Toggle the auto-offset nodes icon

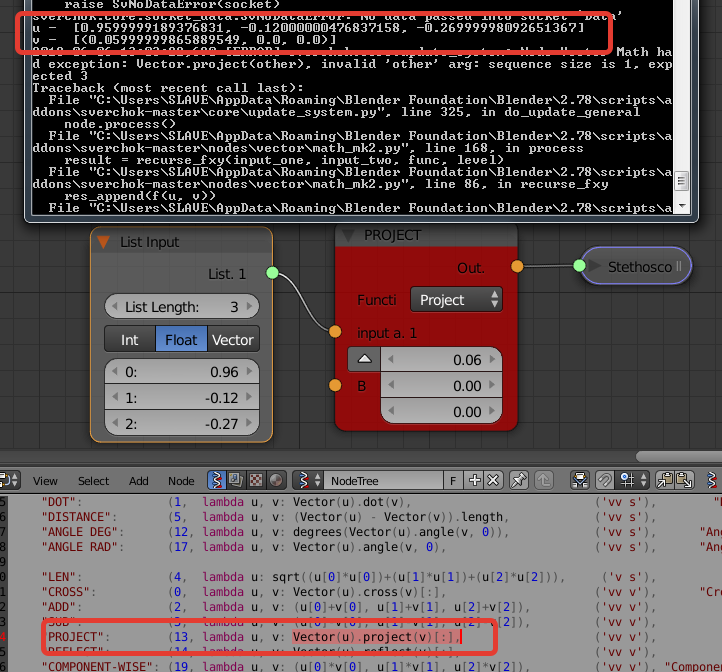pos(580,480)
